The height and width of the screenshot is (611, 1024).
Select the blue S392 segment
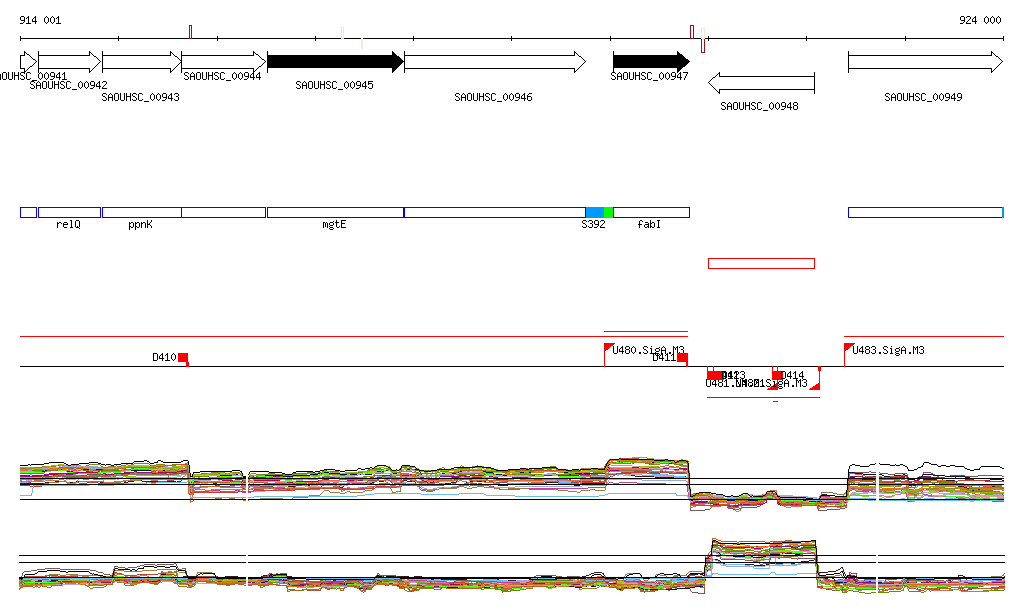[594, 212]
